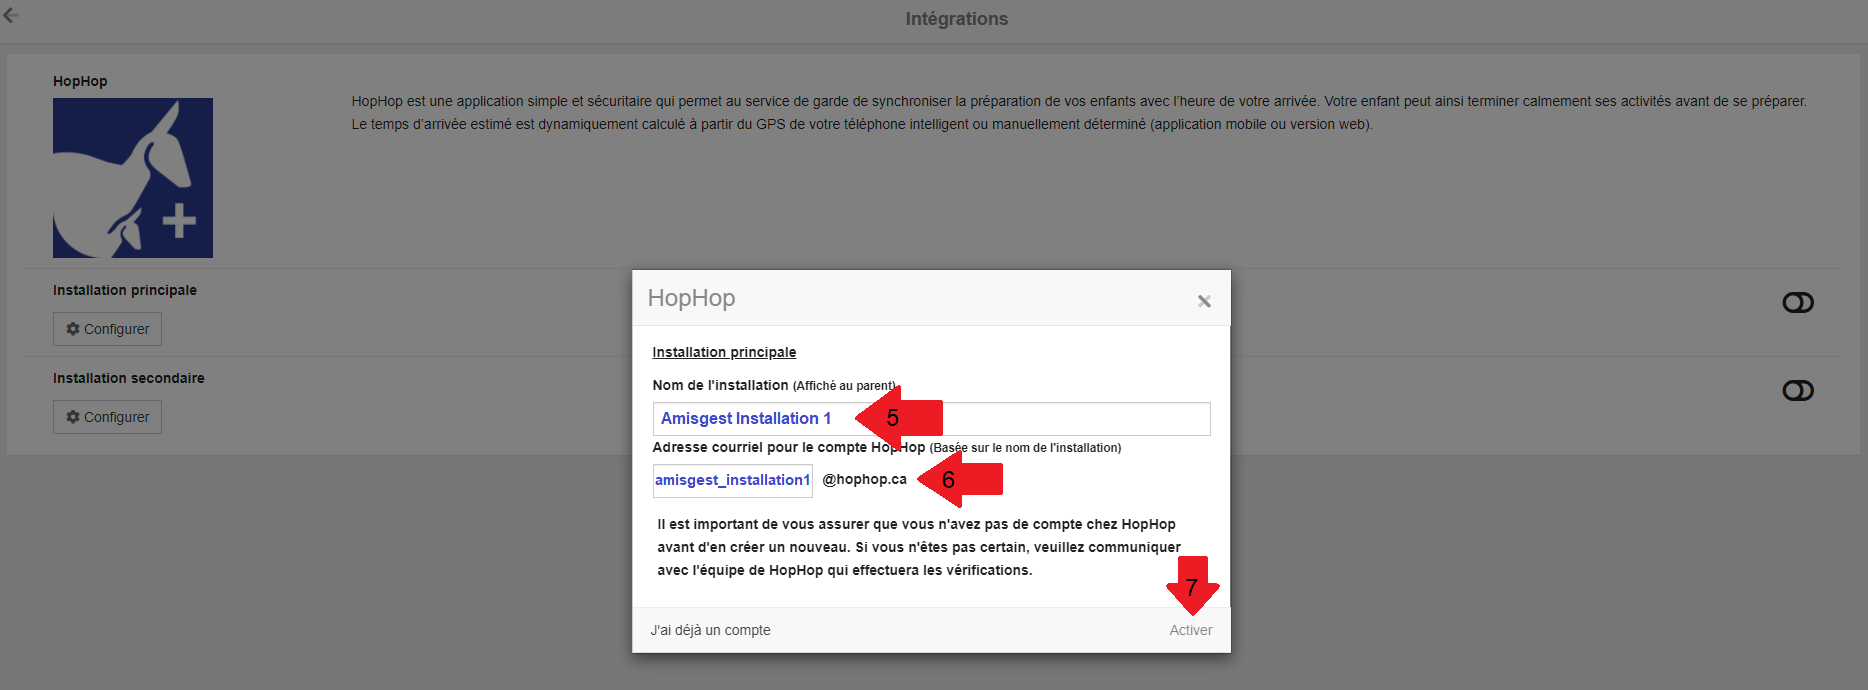The height and width of the screenshot is (690, 1868).
Task: Click Configurer under Installation secondaire
Action: coord(107,417)
